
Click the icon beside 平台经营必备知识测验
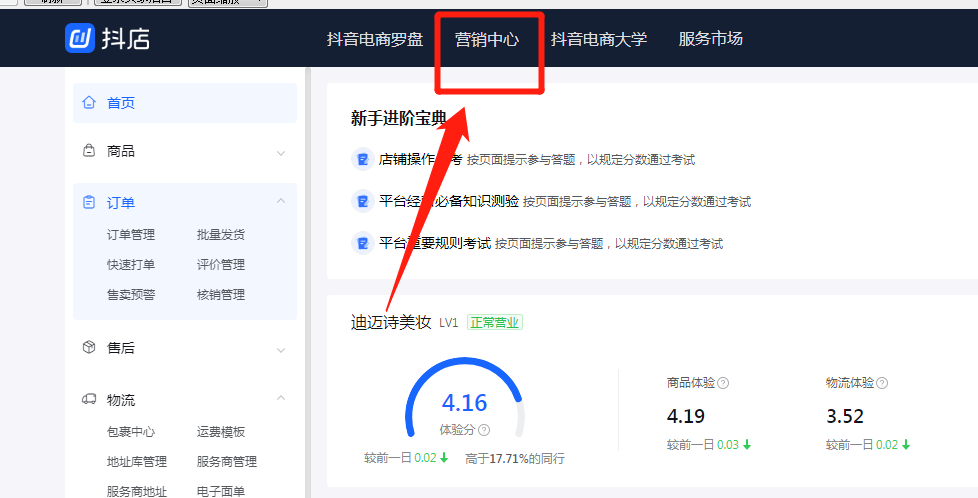(x=362, y=201)
